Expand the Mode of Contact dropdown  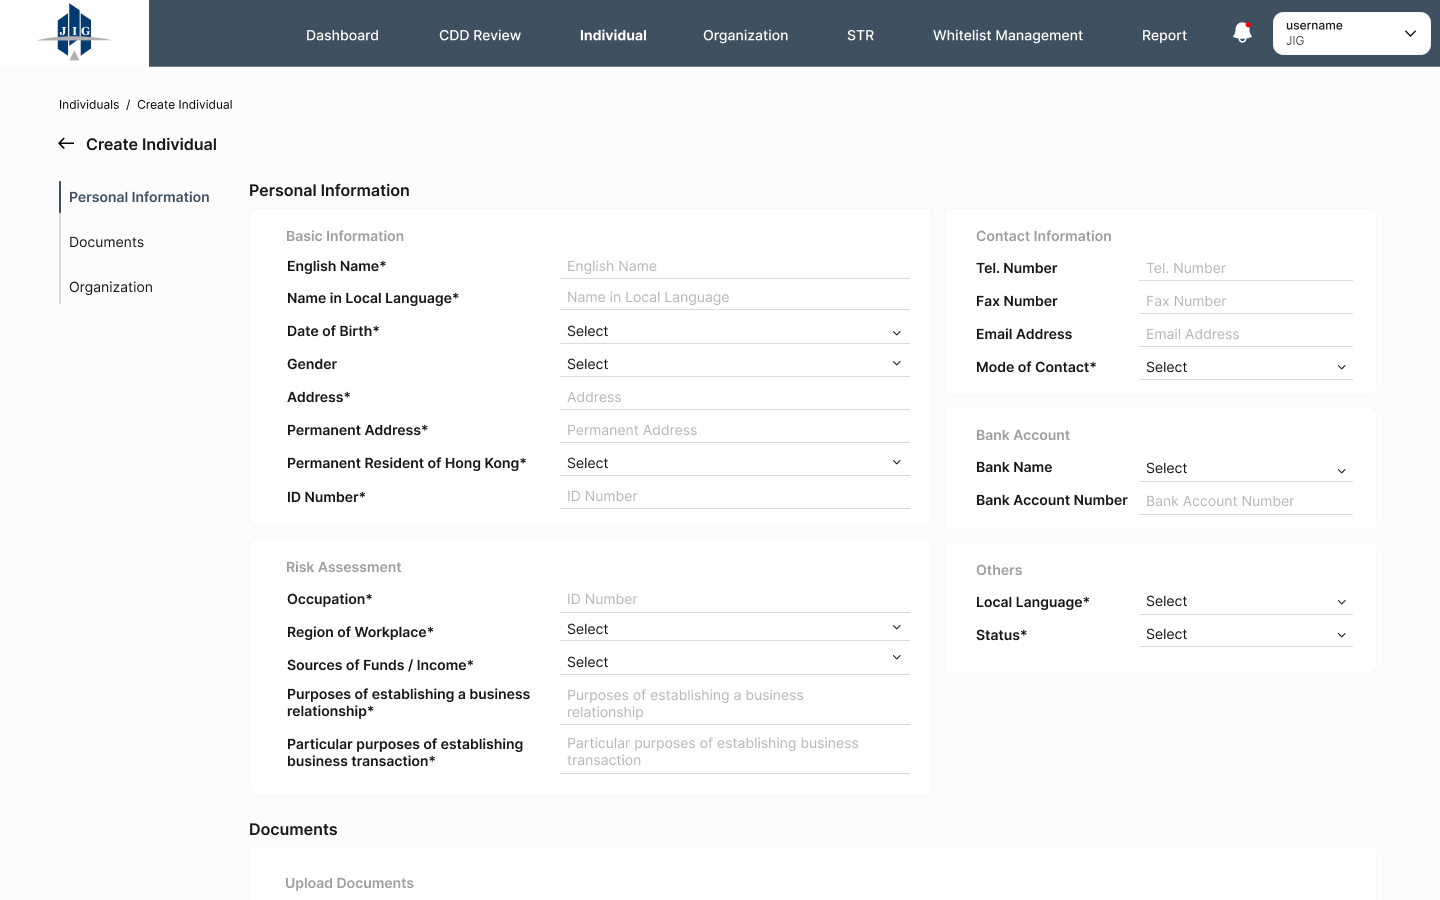[1246, 367]
